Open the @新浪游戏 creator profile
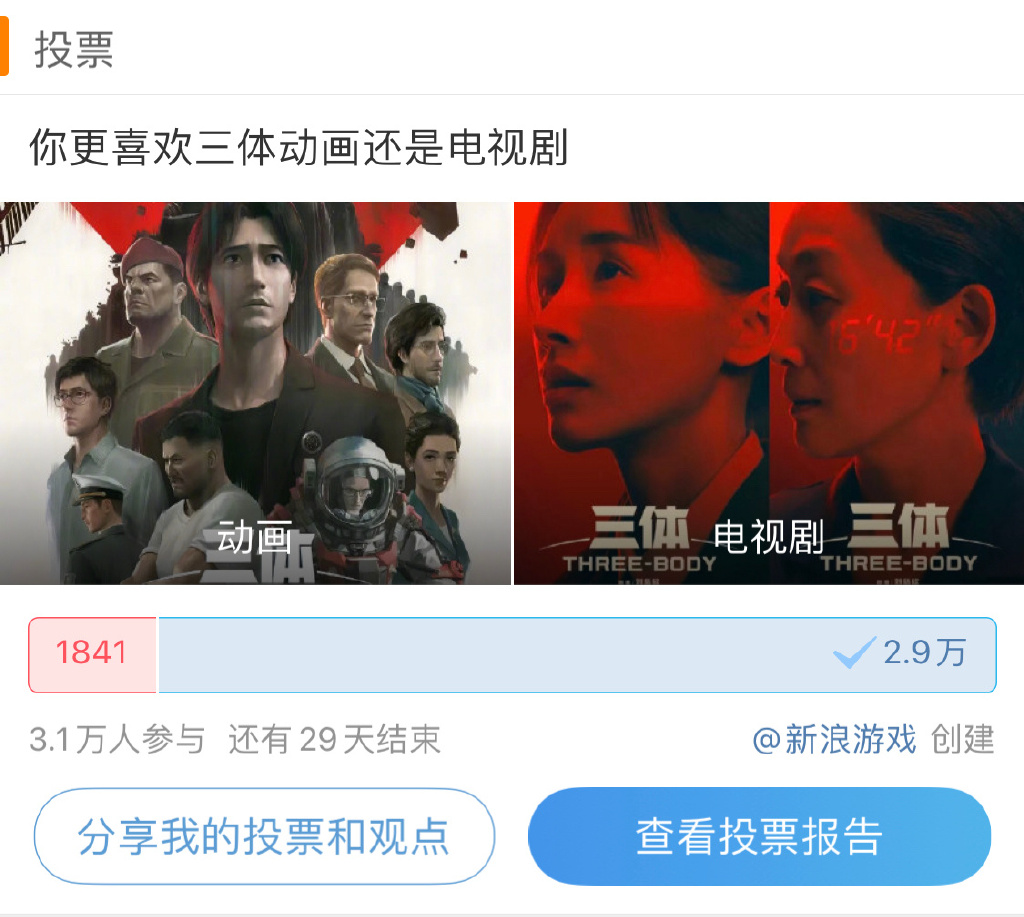The width and height of the screenshot is (1024, 917). click(x=834, y=739)
